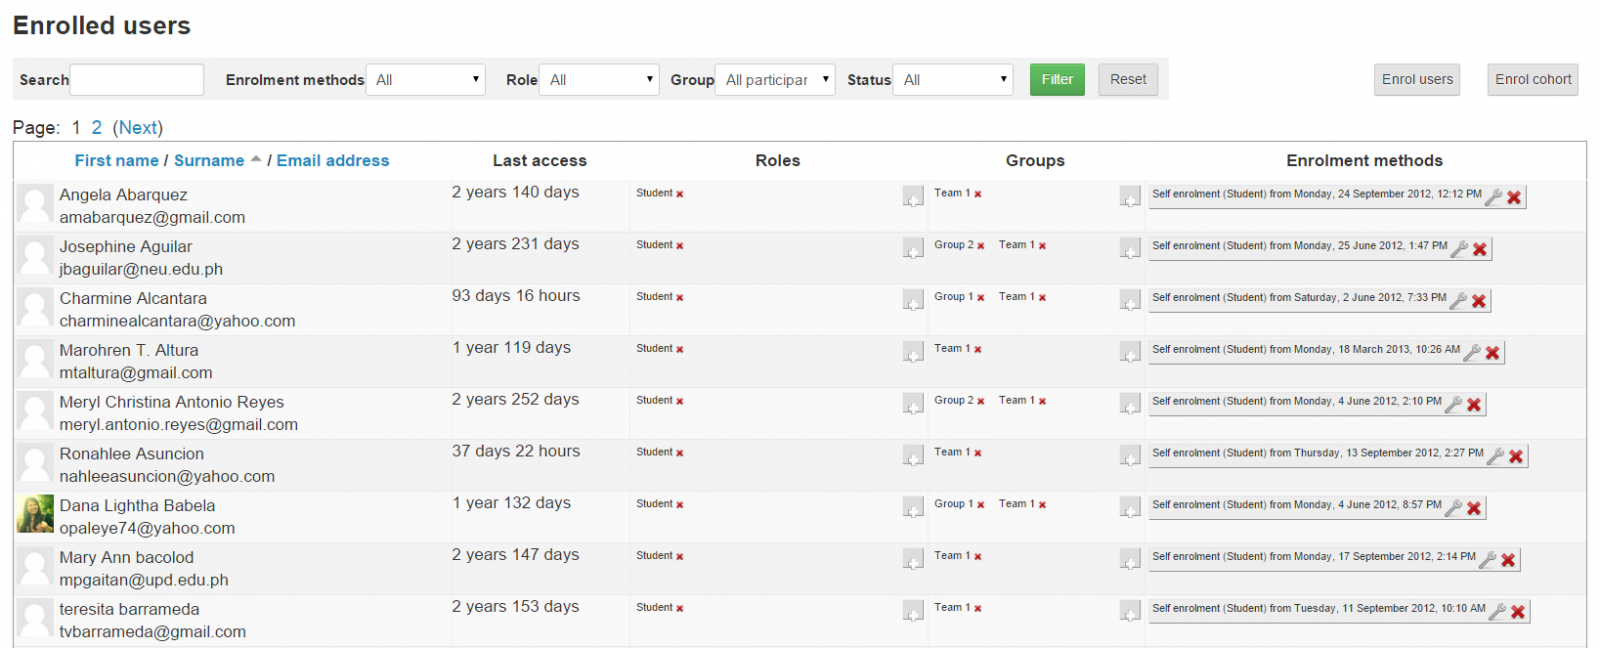This screenshot has height=648, width=1600.
Task: Edit teresita barrameda's enrolment settings
Action: coord(1498,612)
